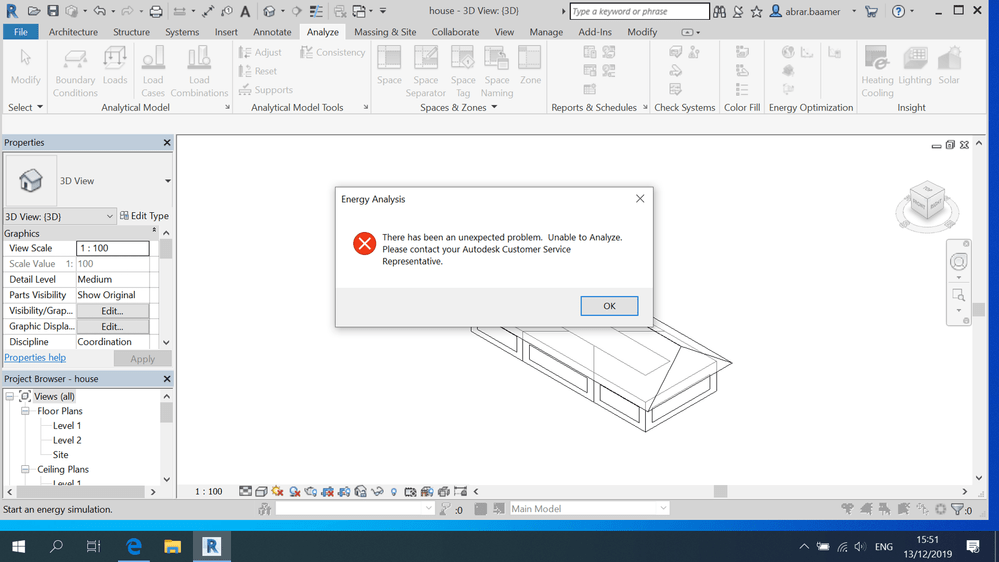This screenshot has height=562, width=999.
Task: Open the File menu tab
Action: (20, 32)
